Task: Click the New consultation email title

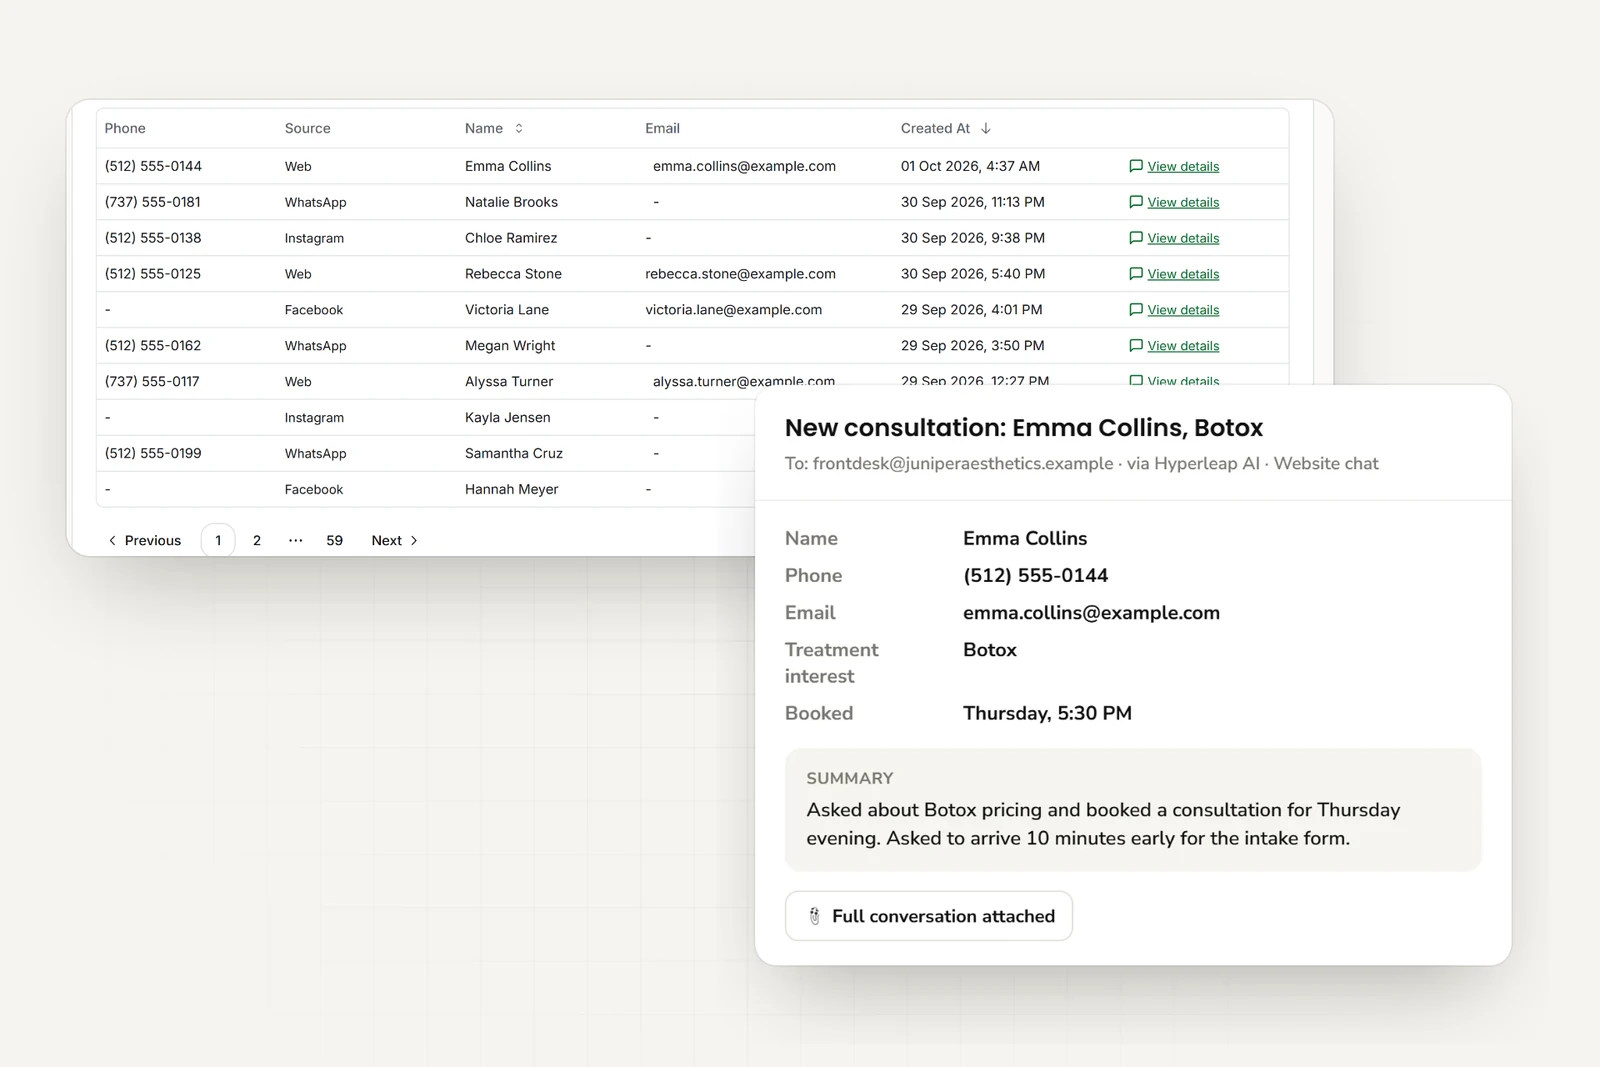Action: (x=1024, y=428)
